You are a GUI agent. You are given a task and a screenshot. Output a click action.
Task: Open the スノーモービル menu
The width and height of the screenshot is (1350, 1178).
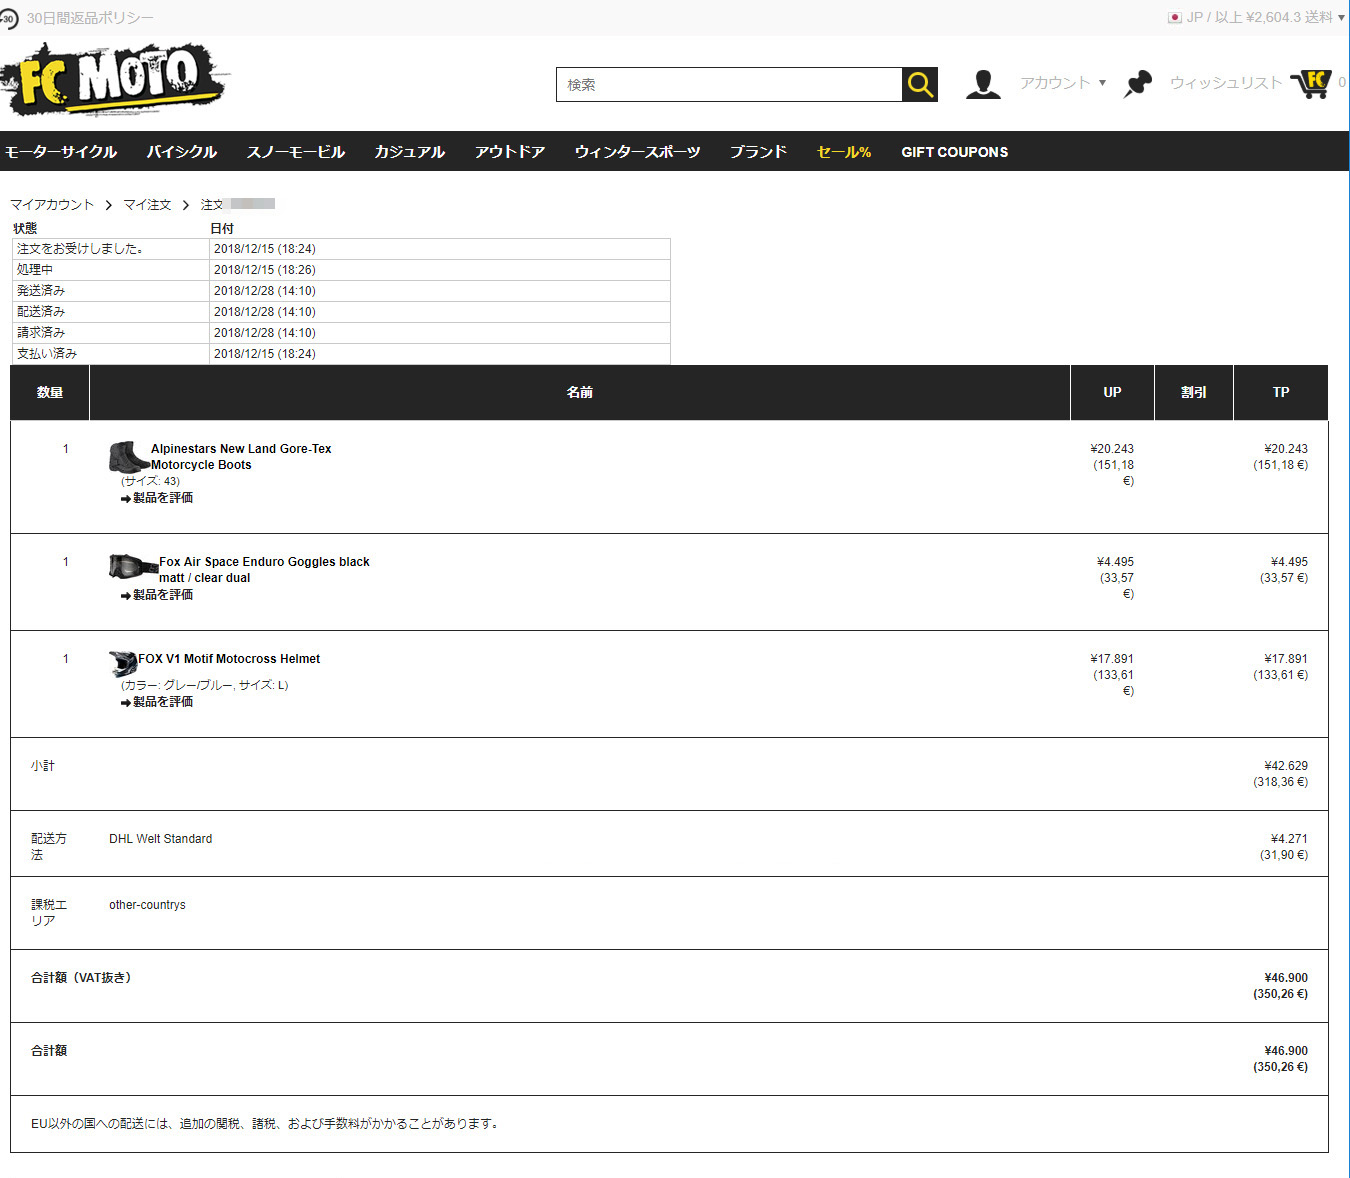point(296,152)
